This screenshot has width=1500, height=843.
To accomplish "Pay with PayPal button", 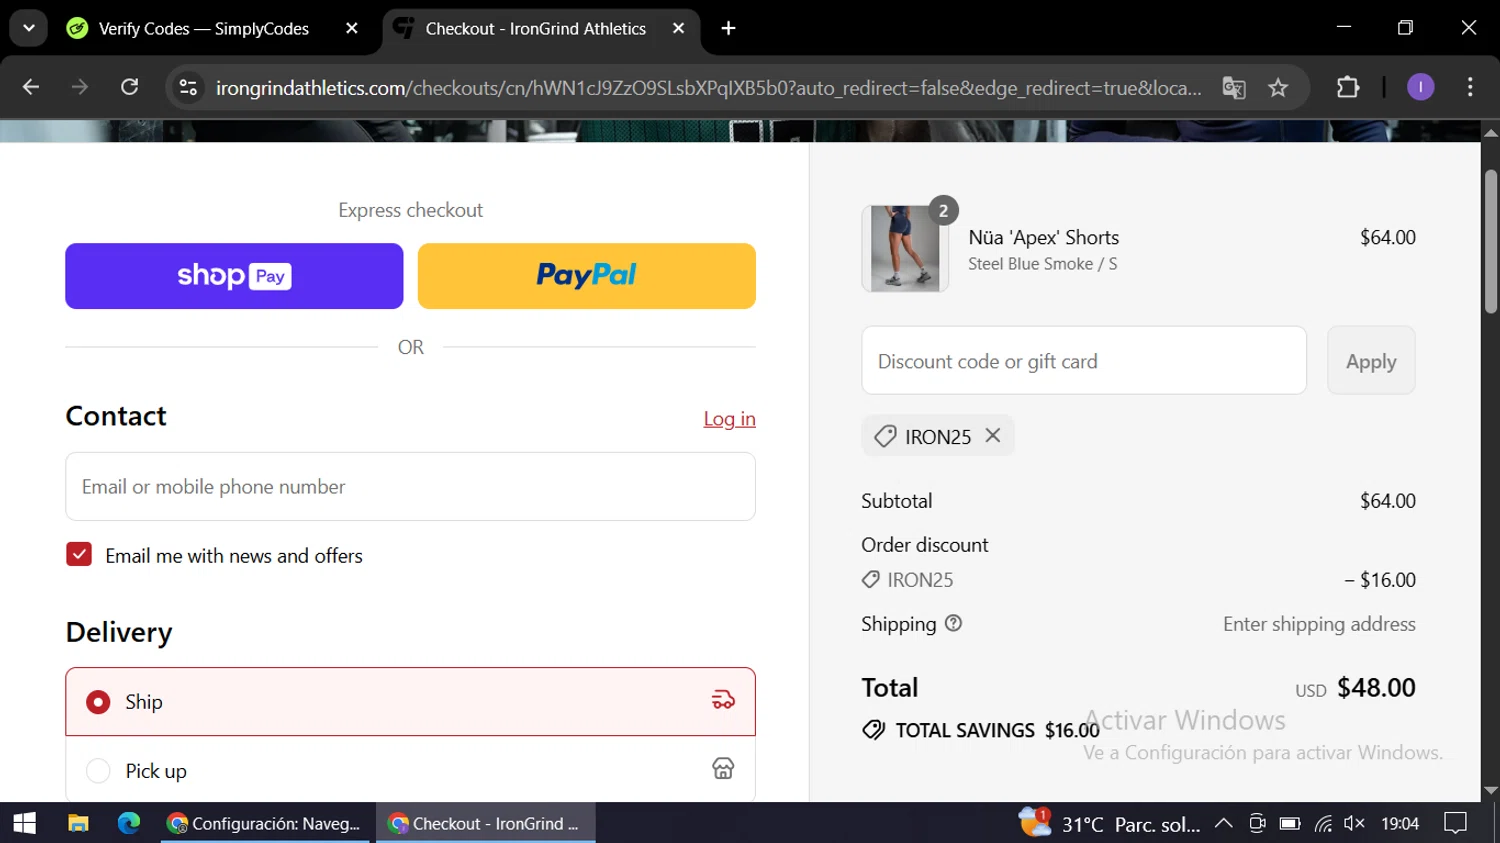I will point(587,276).
